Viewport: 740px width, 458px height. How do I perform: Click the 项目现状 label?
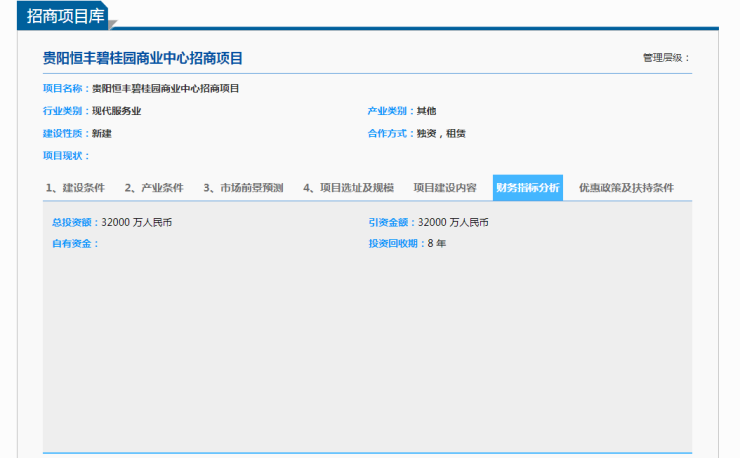click(67, 156)
